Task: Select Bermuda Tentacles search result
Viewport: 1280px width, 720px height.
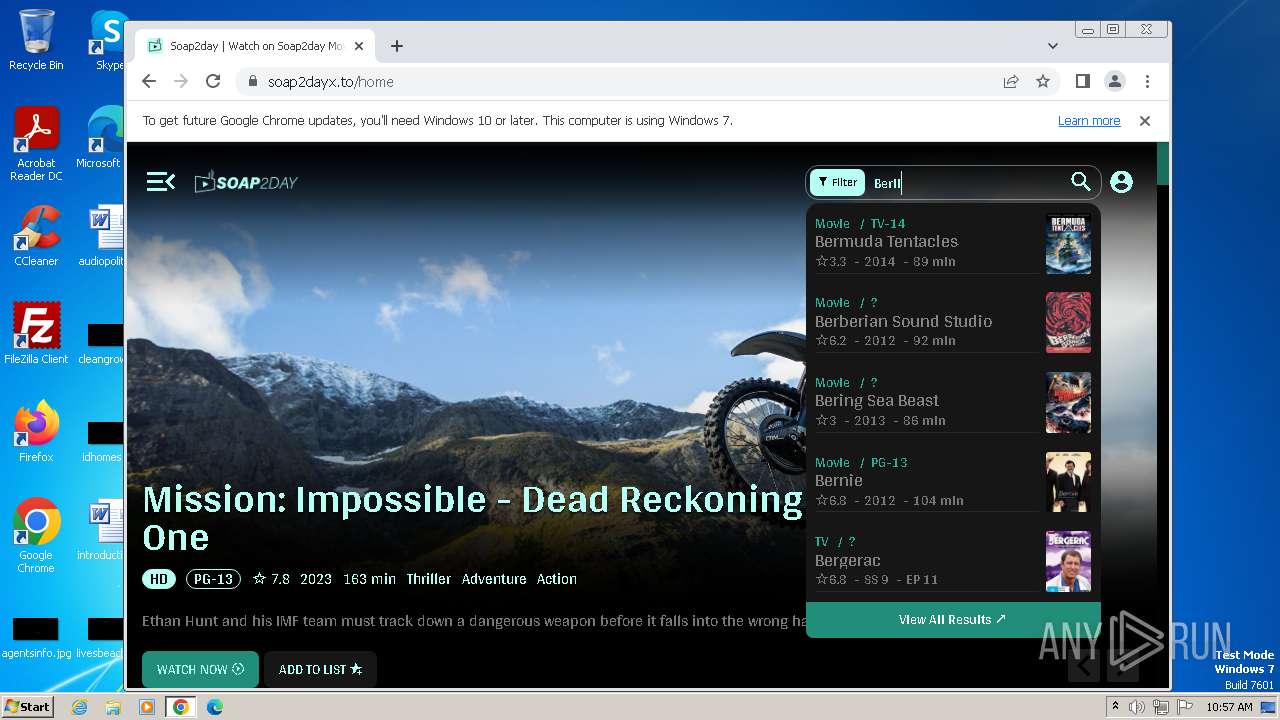Action: click(x=952, y=243)
